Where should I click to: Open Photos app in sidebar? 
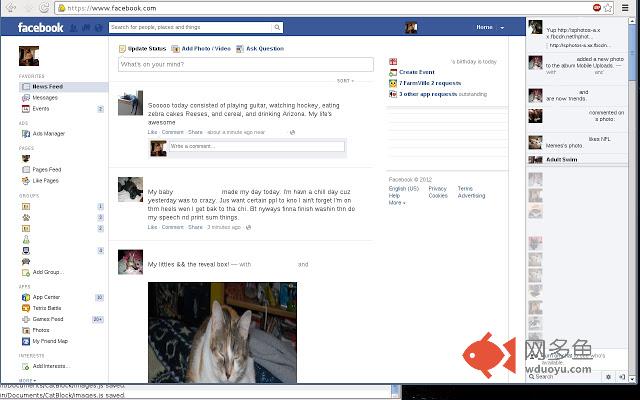41,330
